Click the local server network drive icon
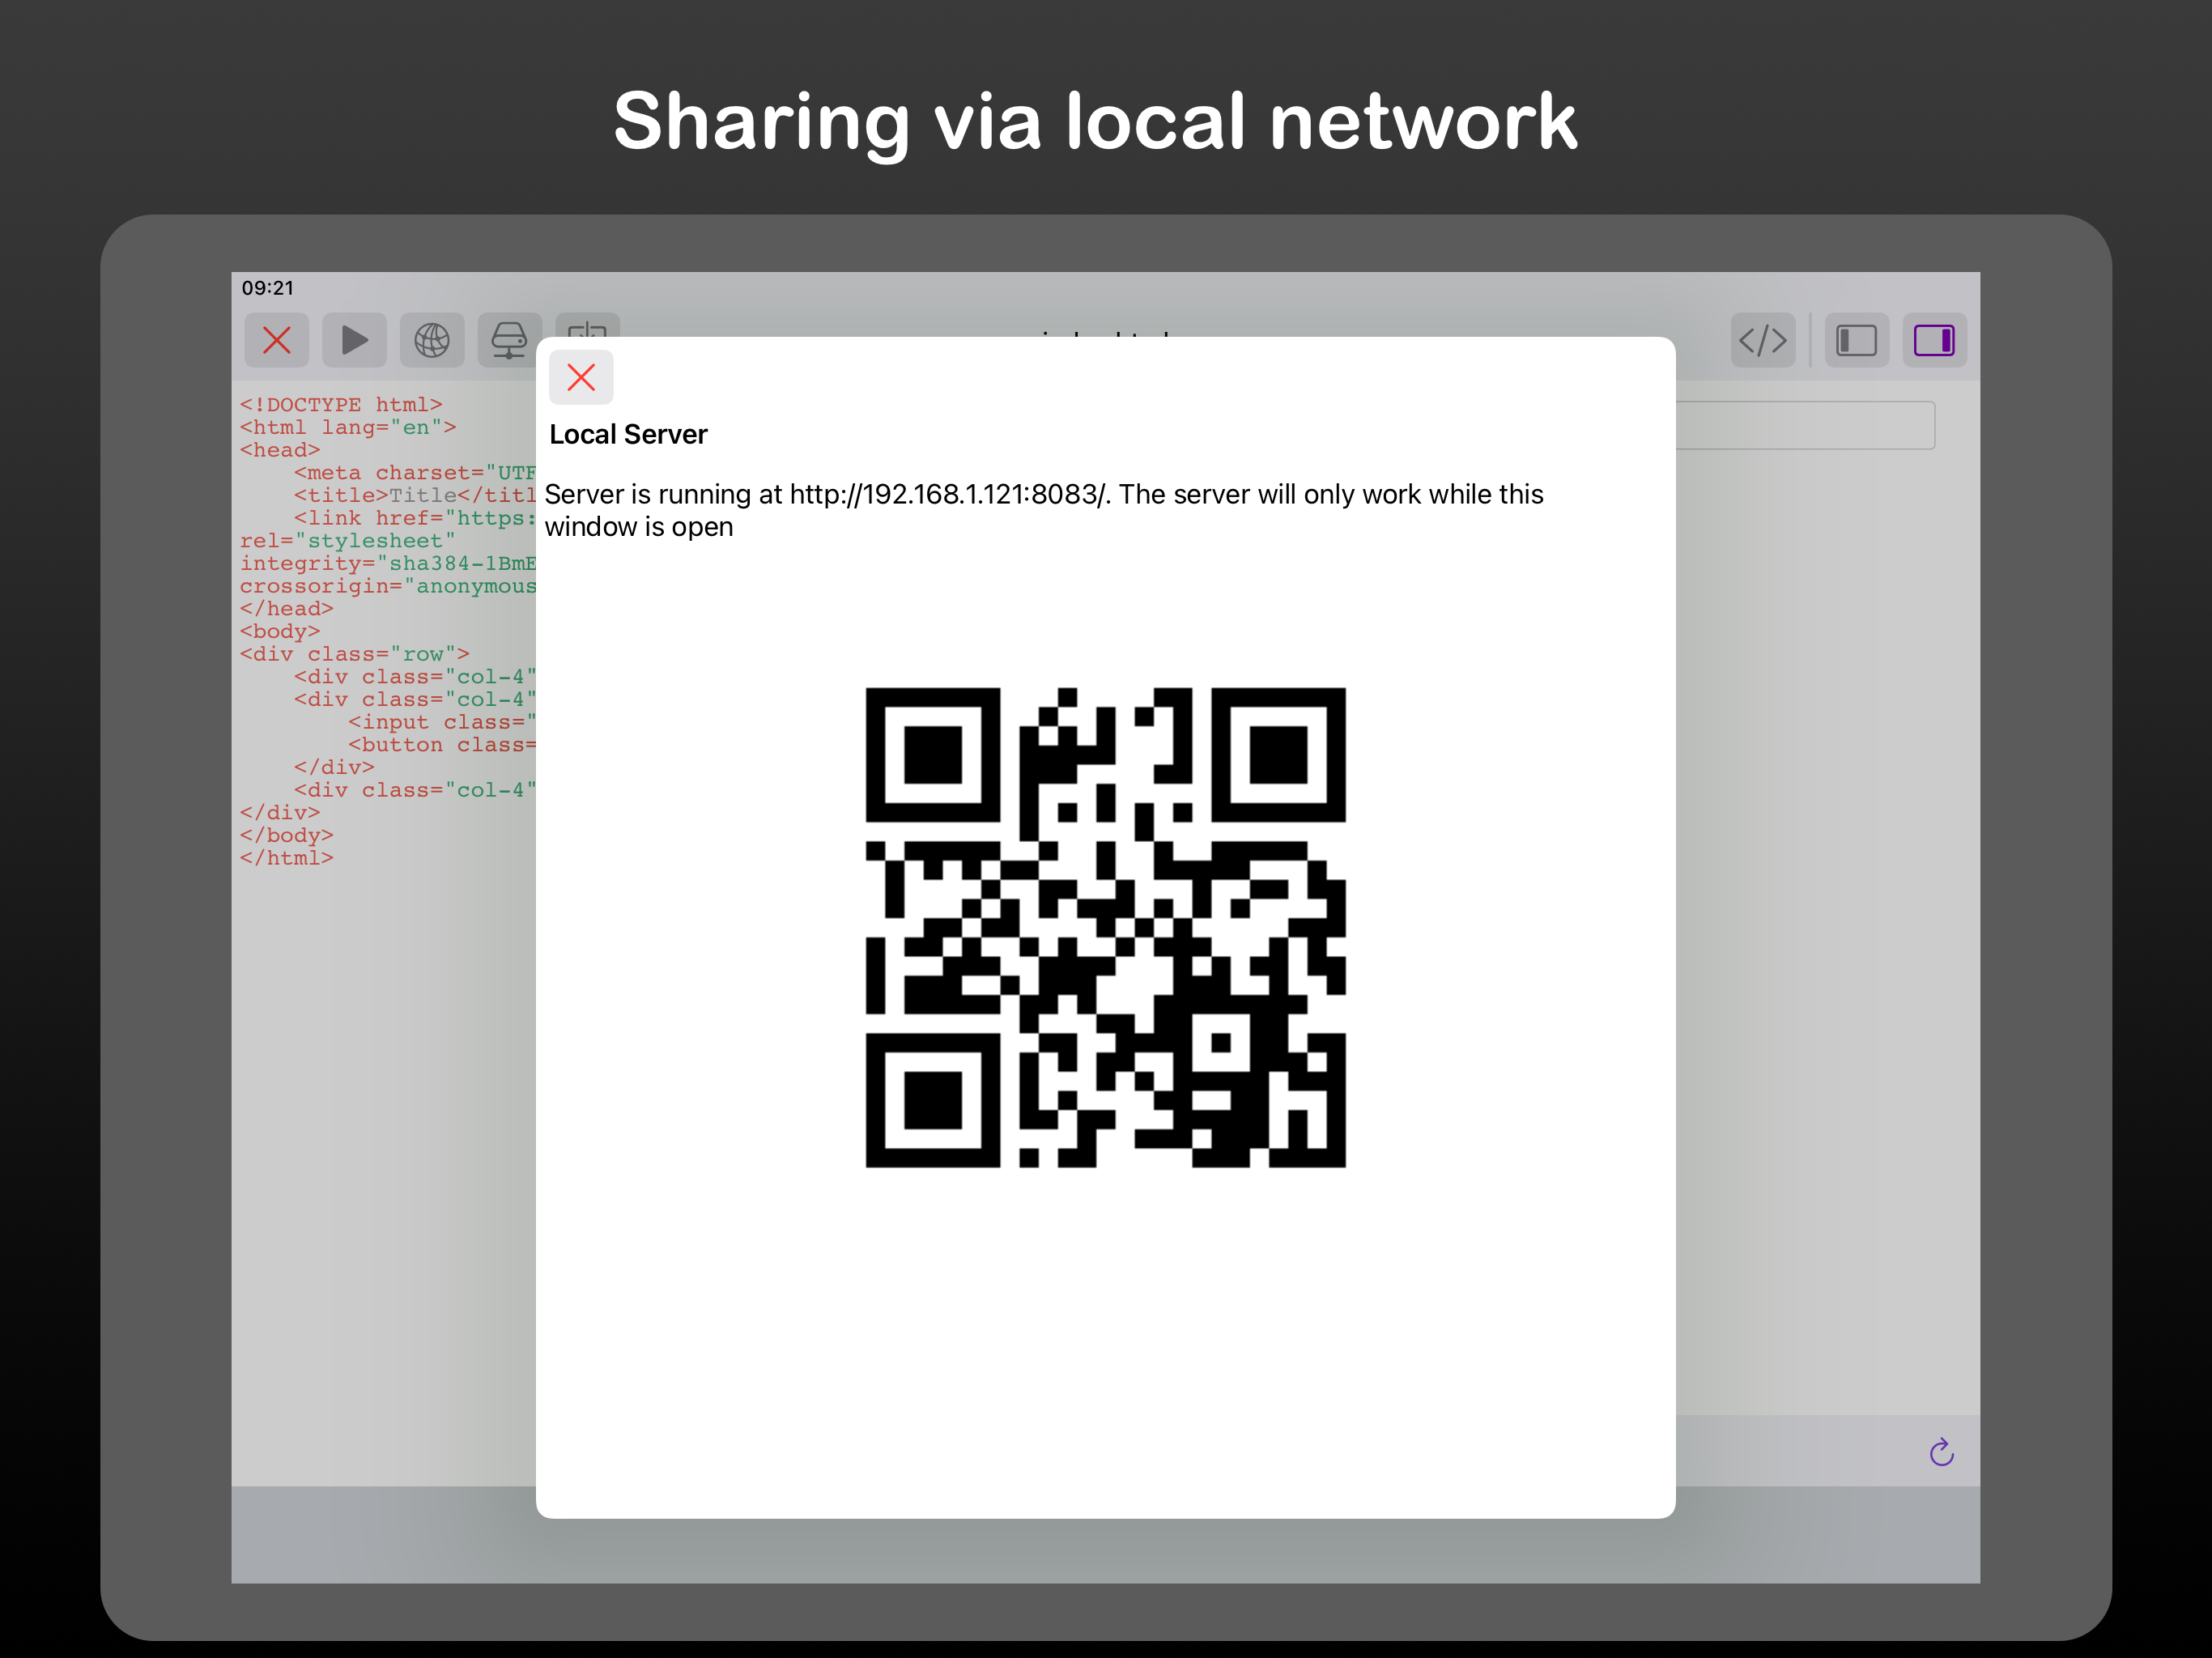Screen dimensions: 2212x1658 [x=509, y=340]
